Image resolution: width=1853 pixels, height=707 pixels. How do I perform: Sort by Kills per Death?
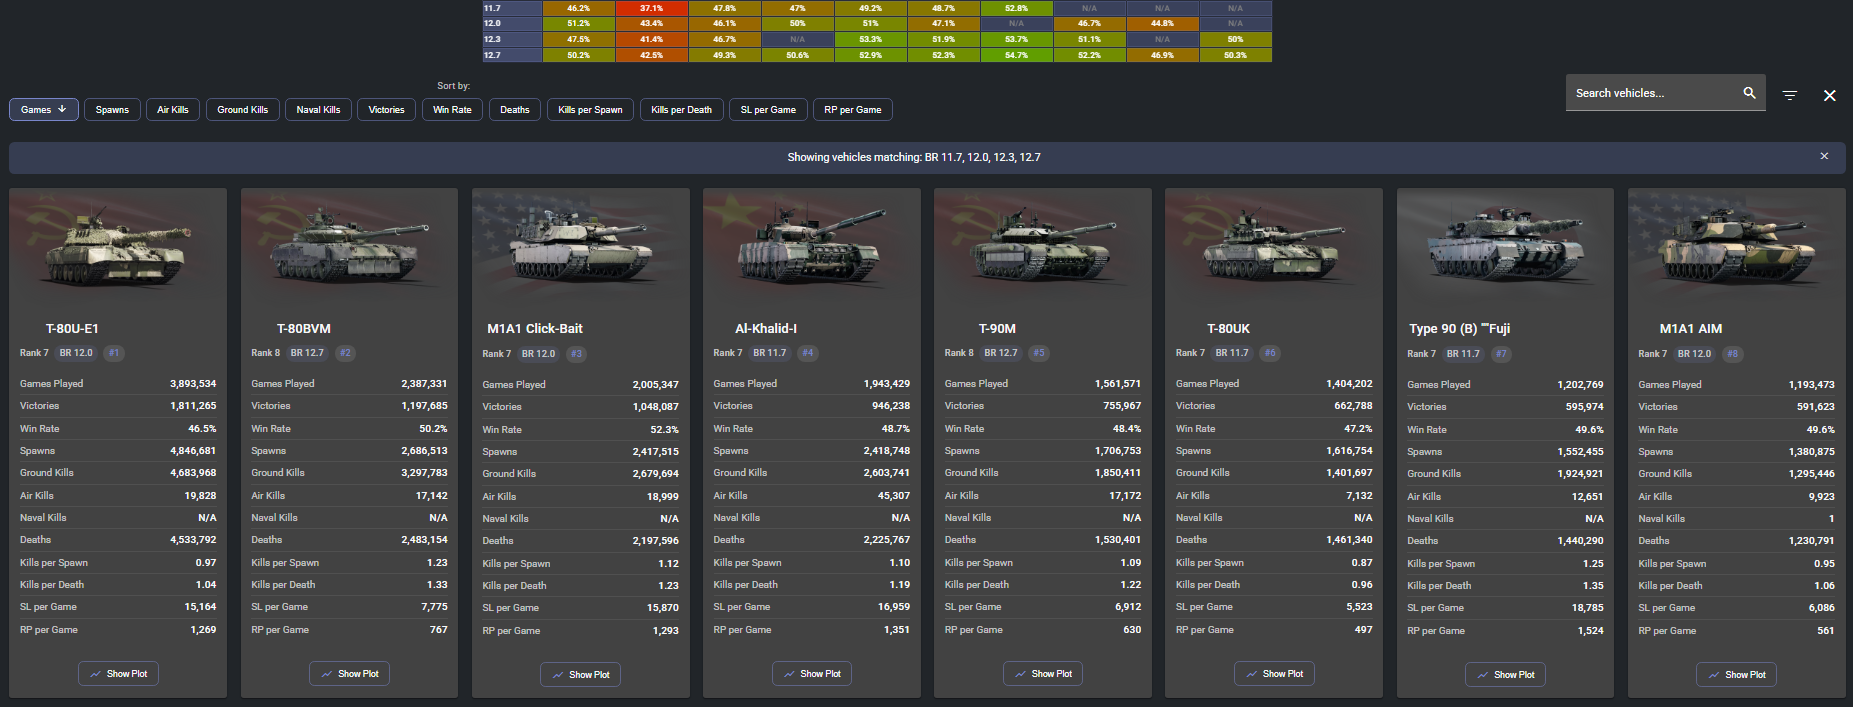[681, 110]
